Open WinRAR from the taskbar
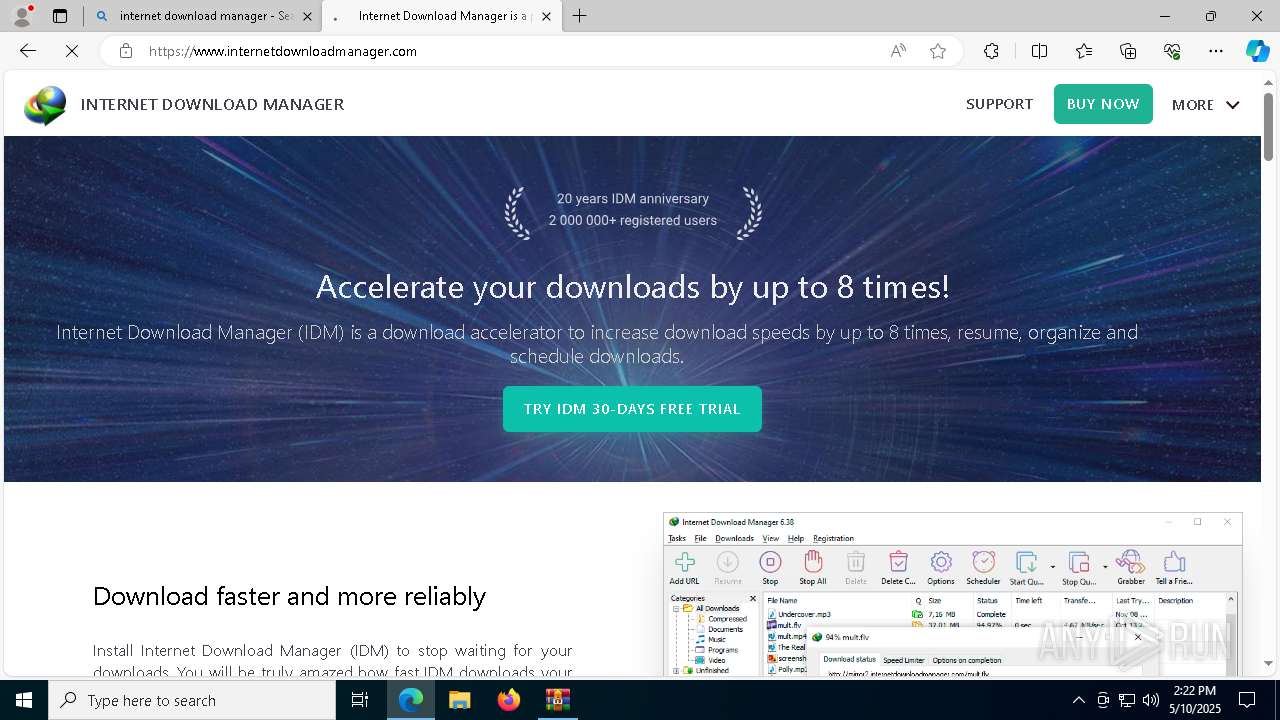This screenshot has height=720, width=1280. tap(557, 700)
